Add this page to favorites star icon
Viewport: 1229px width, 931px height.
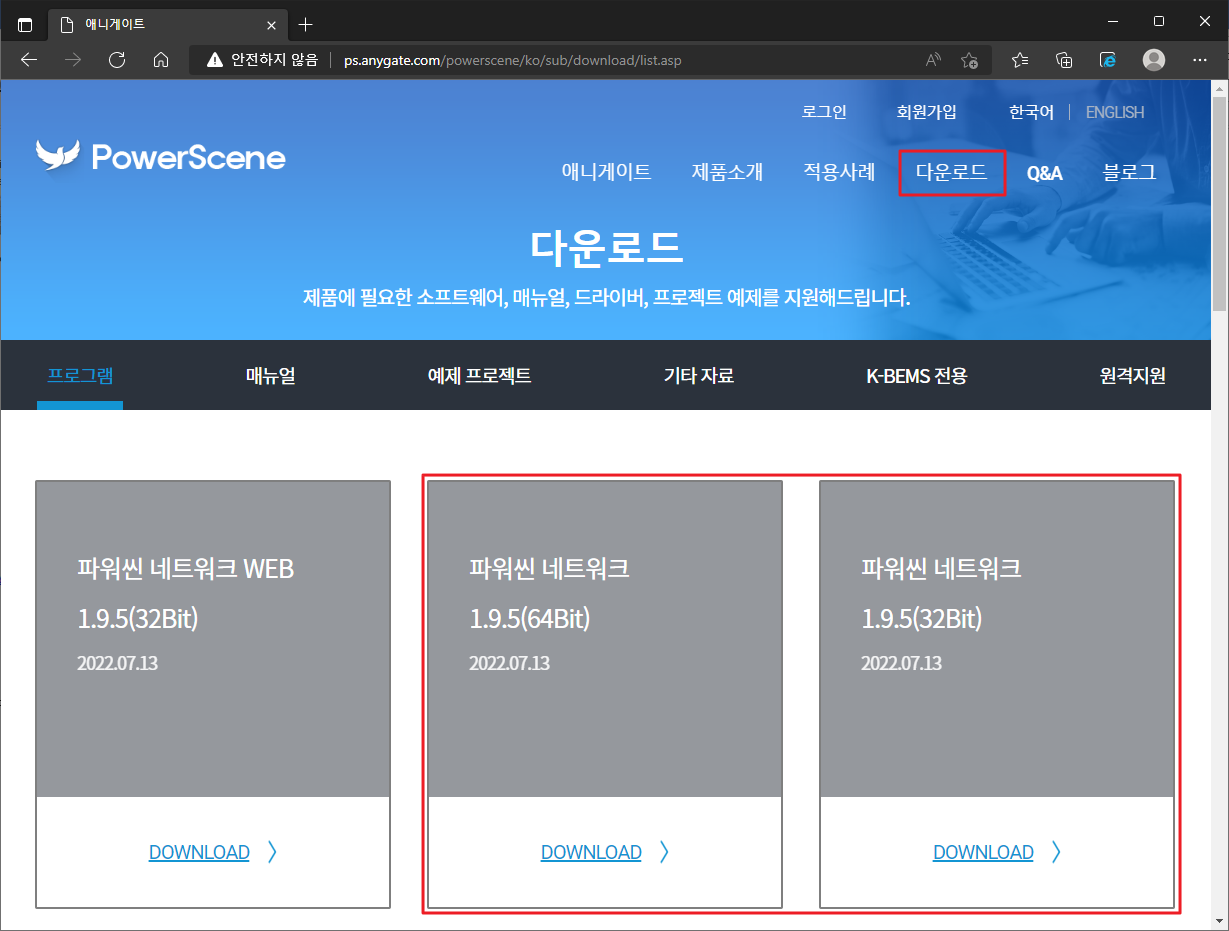pyautogui.click(x=969, y=60)
